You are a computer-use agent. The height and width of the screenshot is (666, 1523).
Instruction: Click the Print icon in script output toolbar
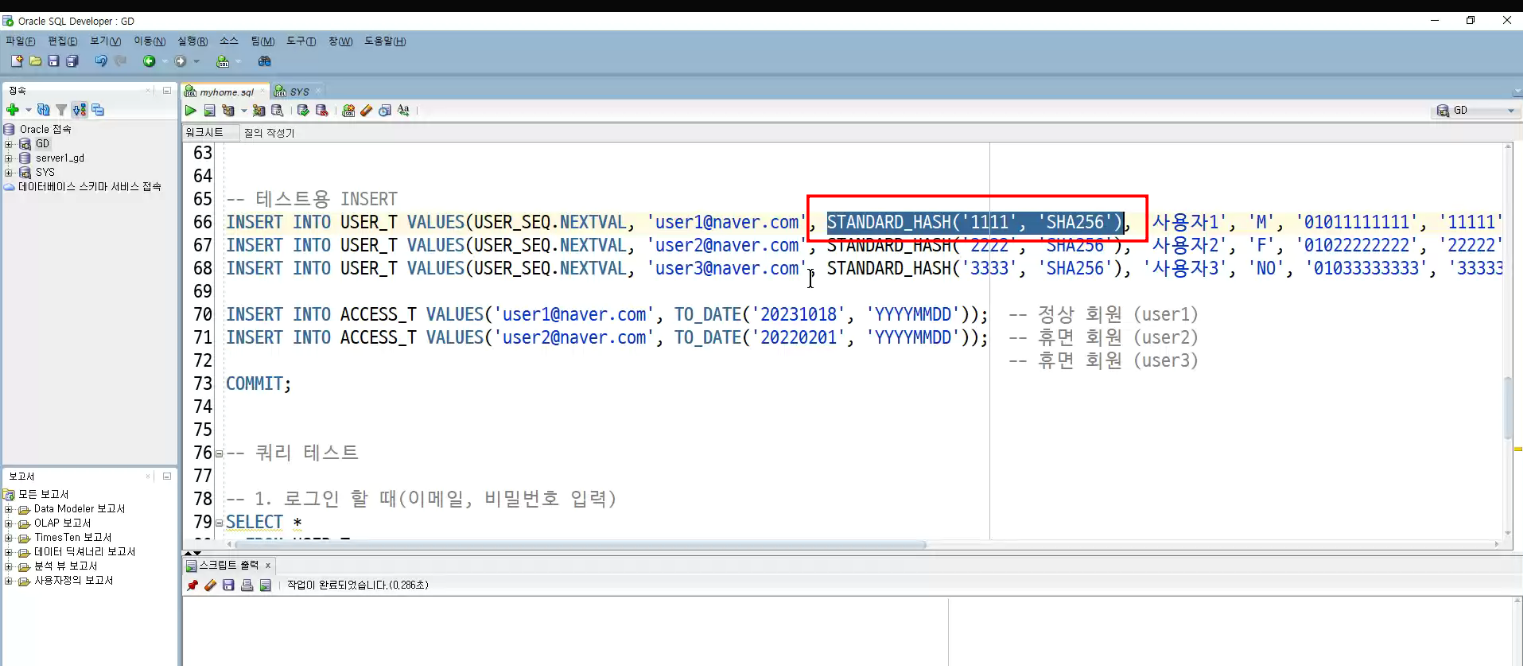246,585
